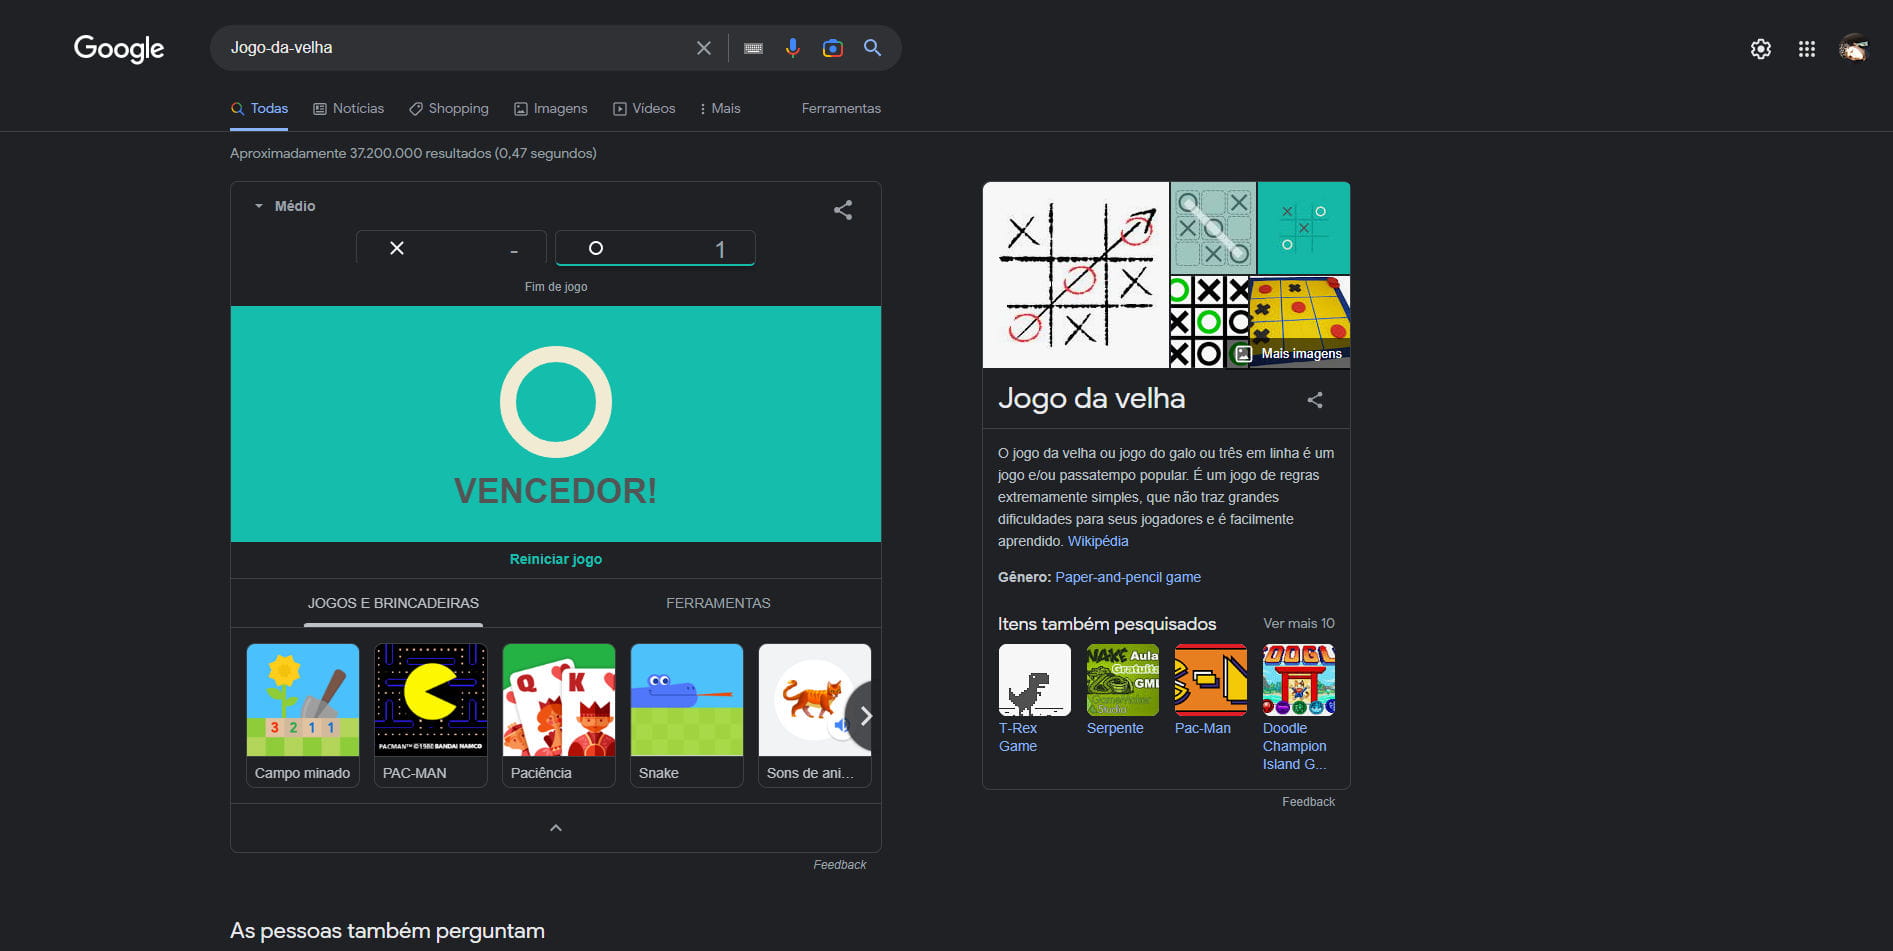Select the X player score box
The image size is (1893, 951).
pyautogui.click(x=452, y=248)
